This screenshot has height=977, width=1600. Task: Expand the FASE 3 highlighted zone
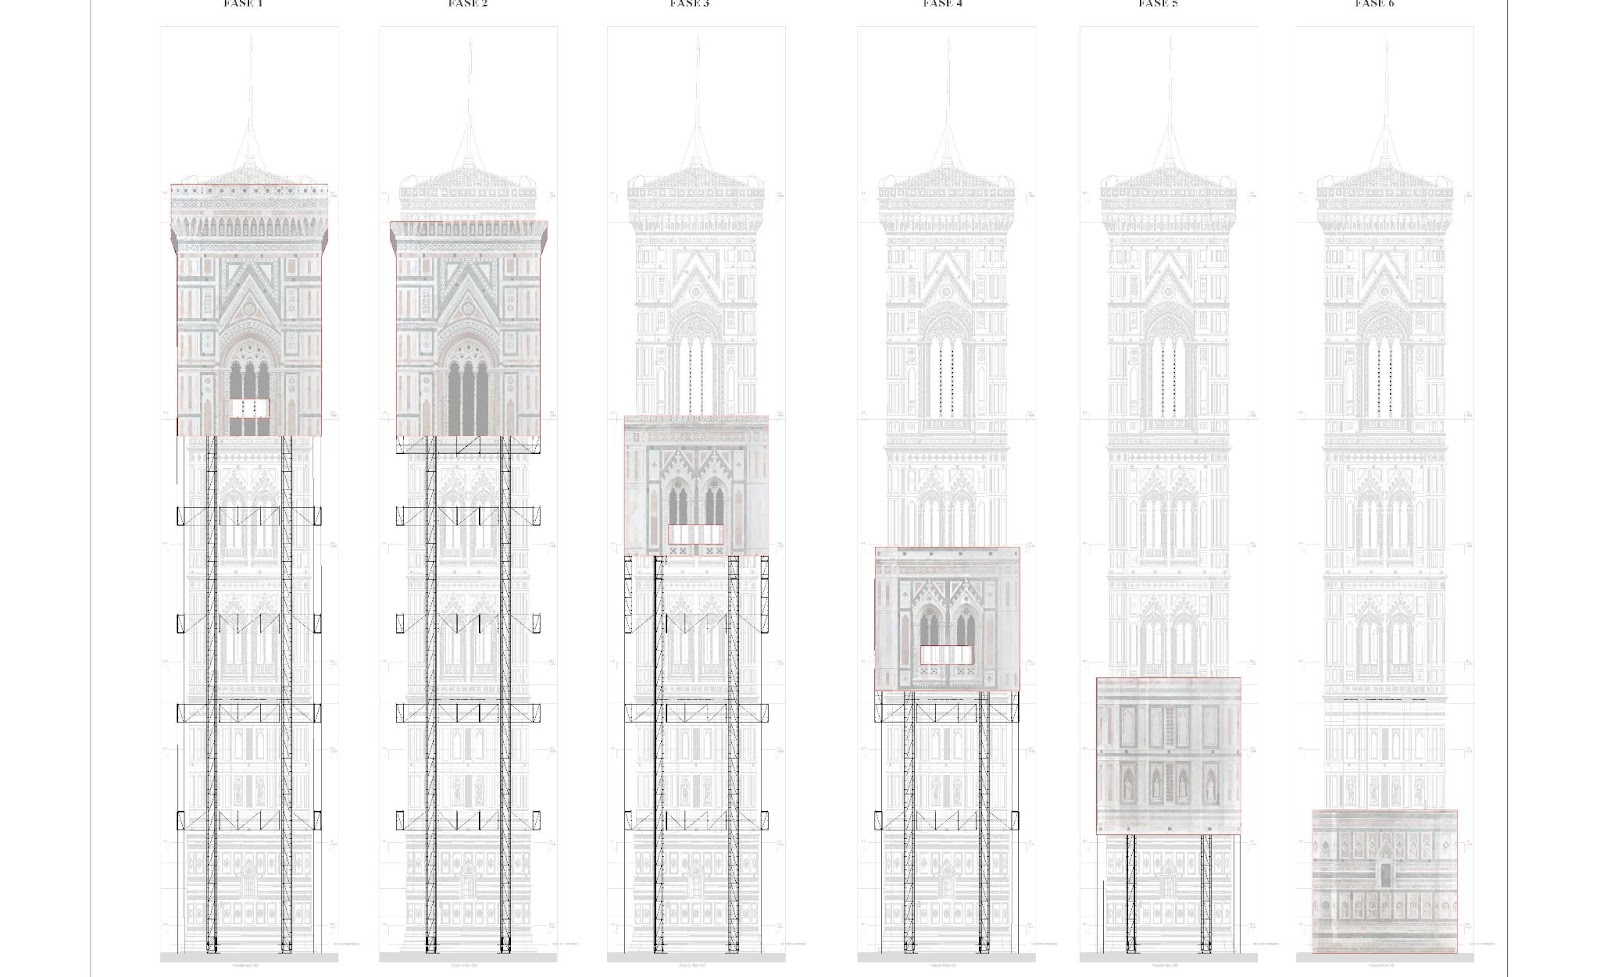click(697, 485)
